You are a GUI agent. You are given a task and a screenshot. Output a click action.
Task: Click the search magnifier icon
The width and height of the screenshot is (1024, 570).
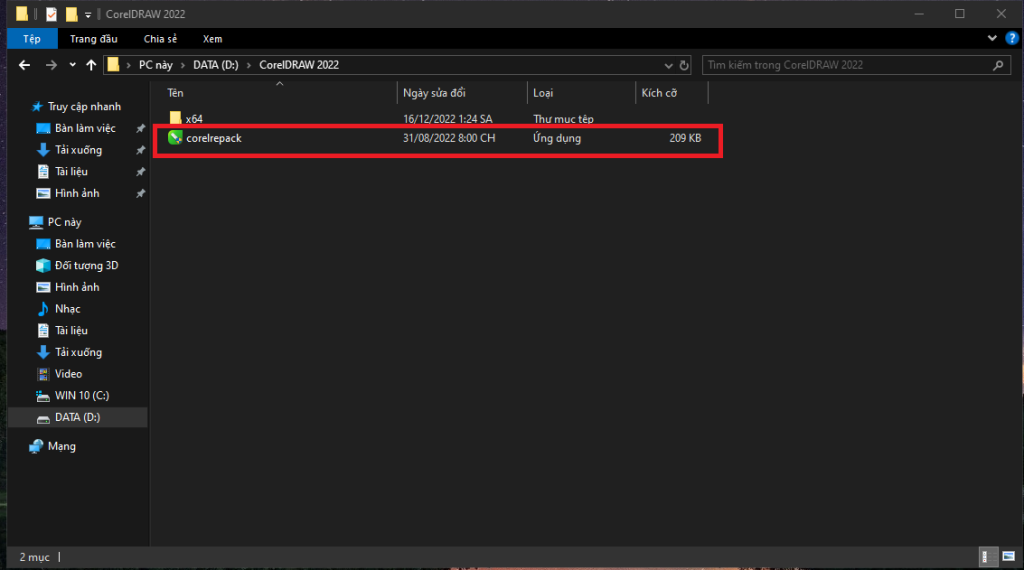pos(997,65)
